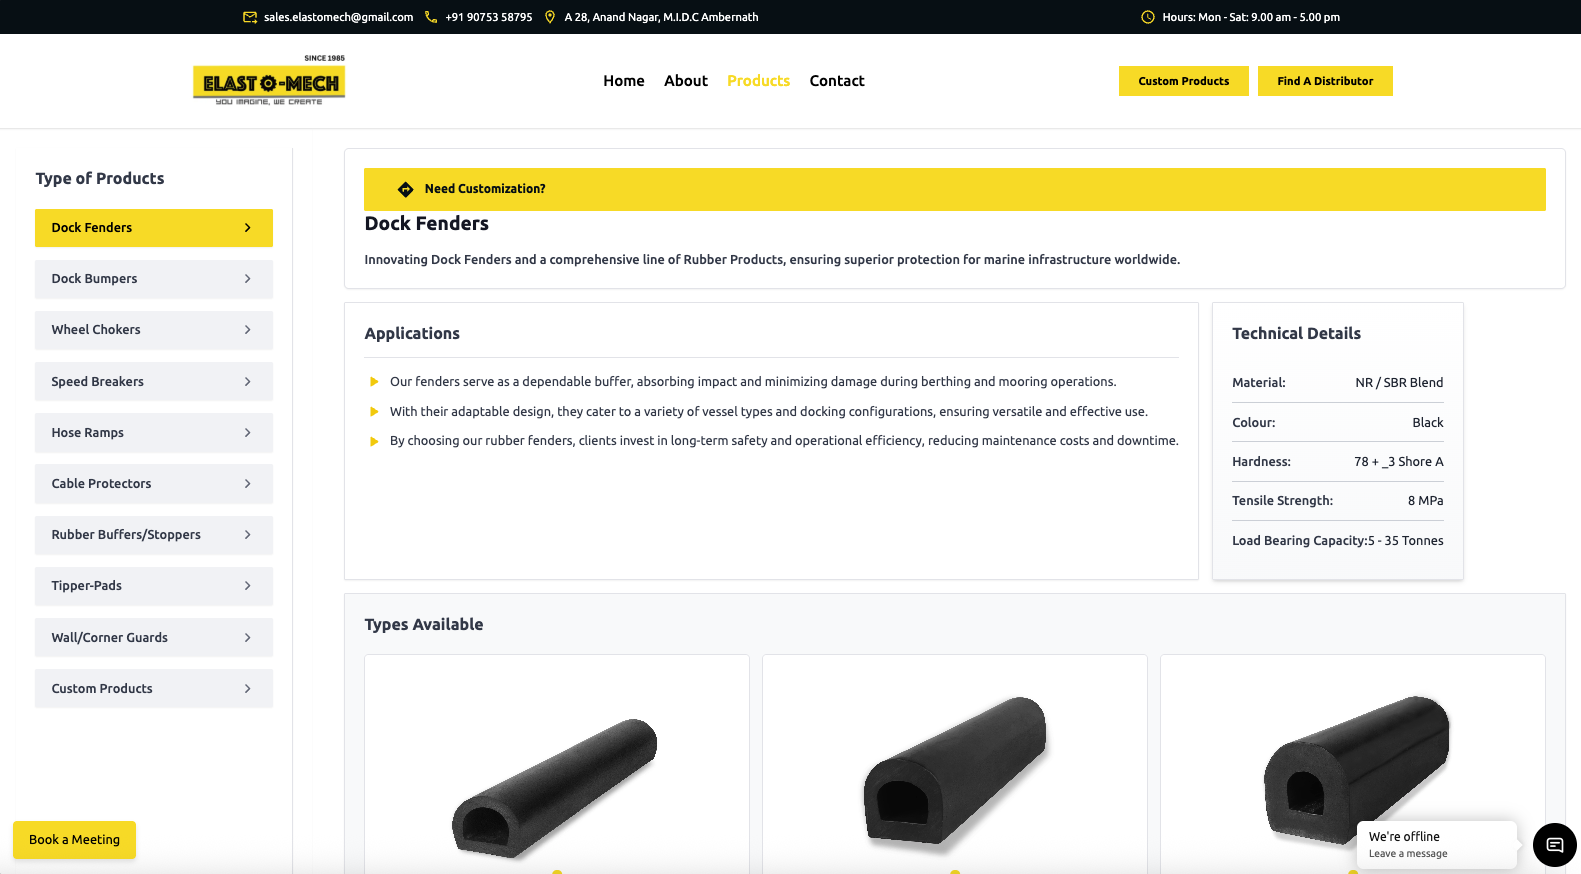This screenshot has height=874, width=1581.
Task: Click Find A Distributor button
Action: pos(1325,81)
